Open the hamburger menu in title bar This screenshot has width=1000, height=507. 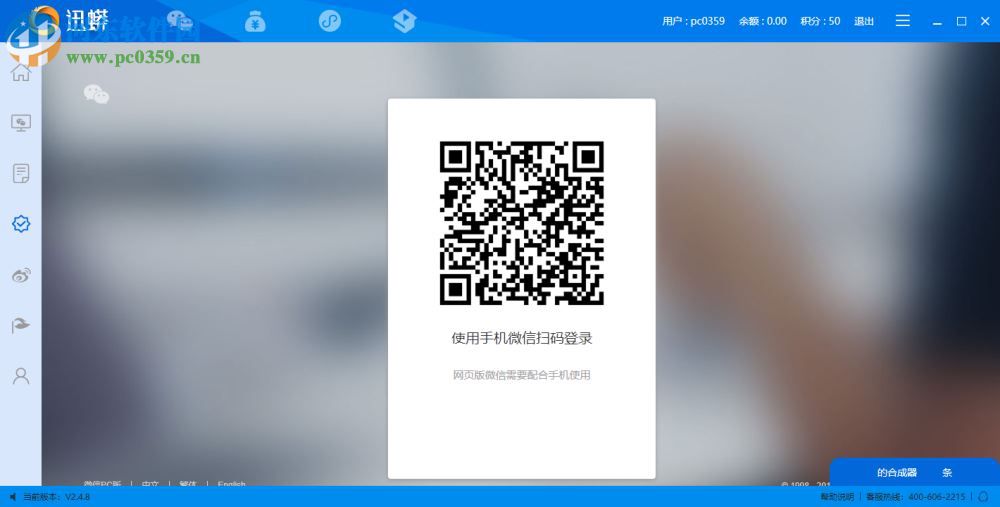tap(902, 21)
